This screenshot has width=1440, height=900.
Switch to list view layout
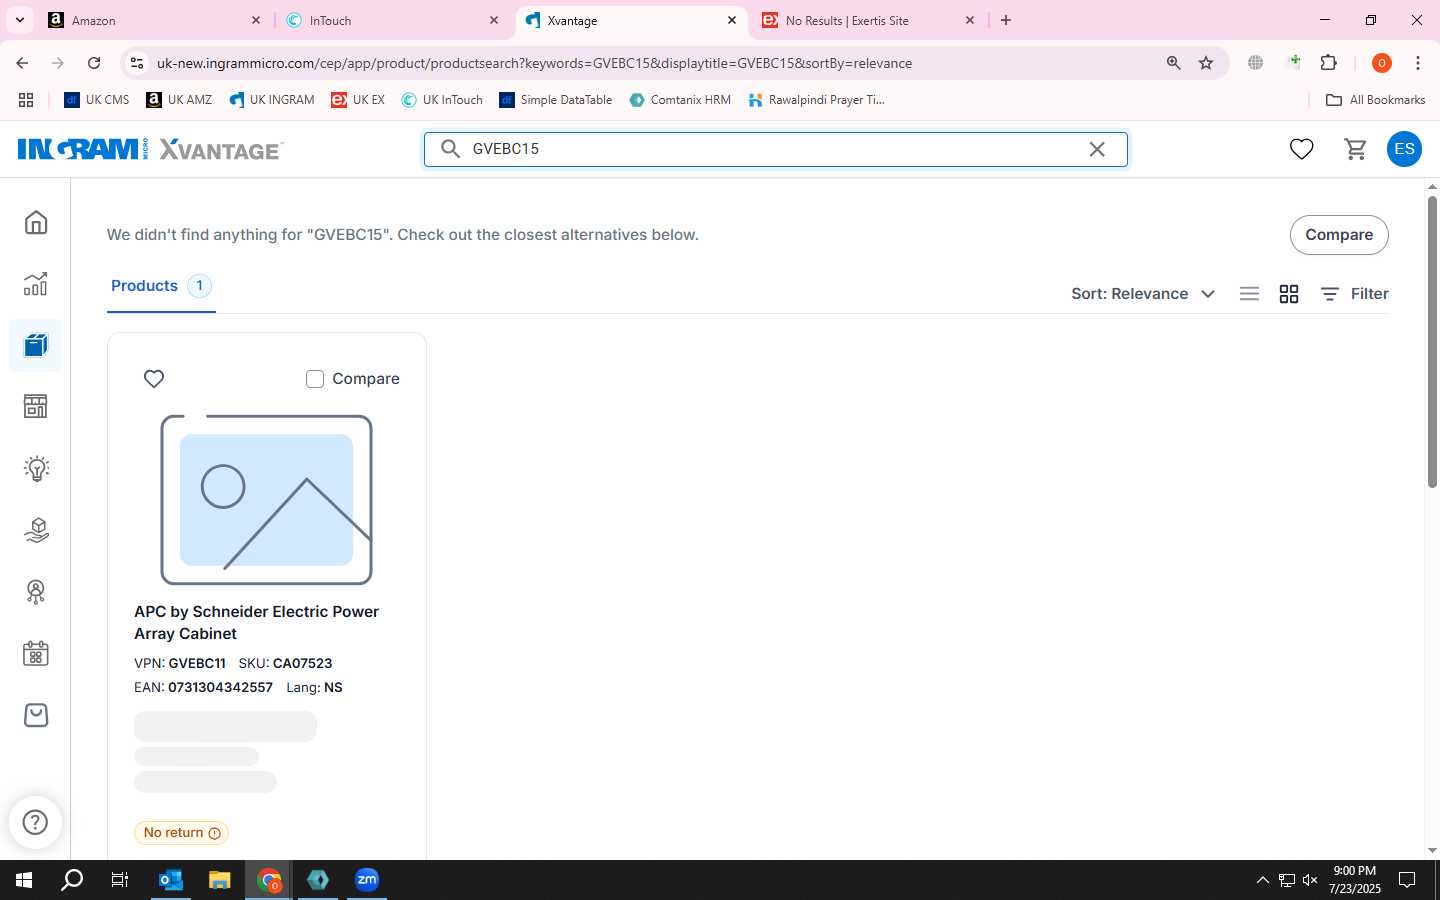pyautogui.click(x=1249, y=294)
